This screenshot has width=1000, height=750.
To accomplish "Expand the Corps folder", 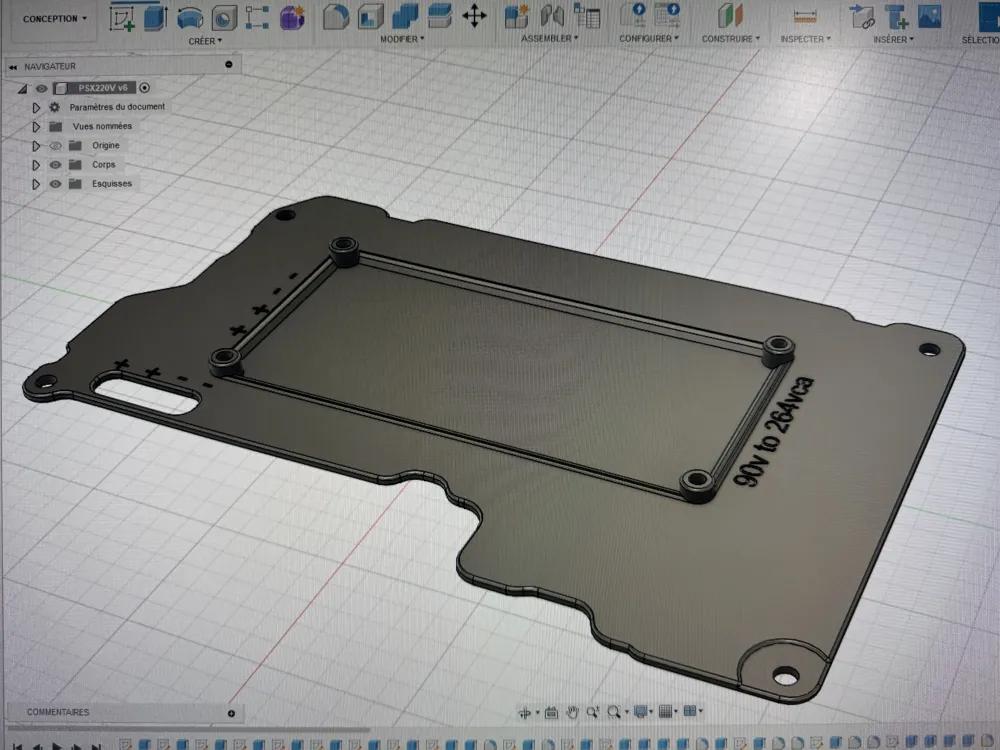I will [36, 165].
